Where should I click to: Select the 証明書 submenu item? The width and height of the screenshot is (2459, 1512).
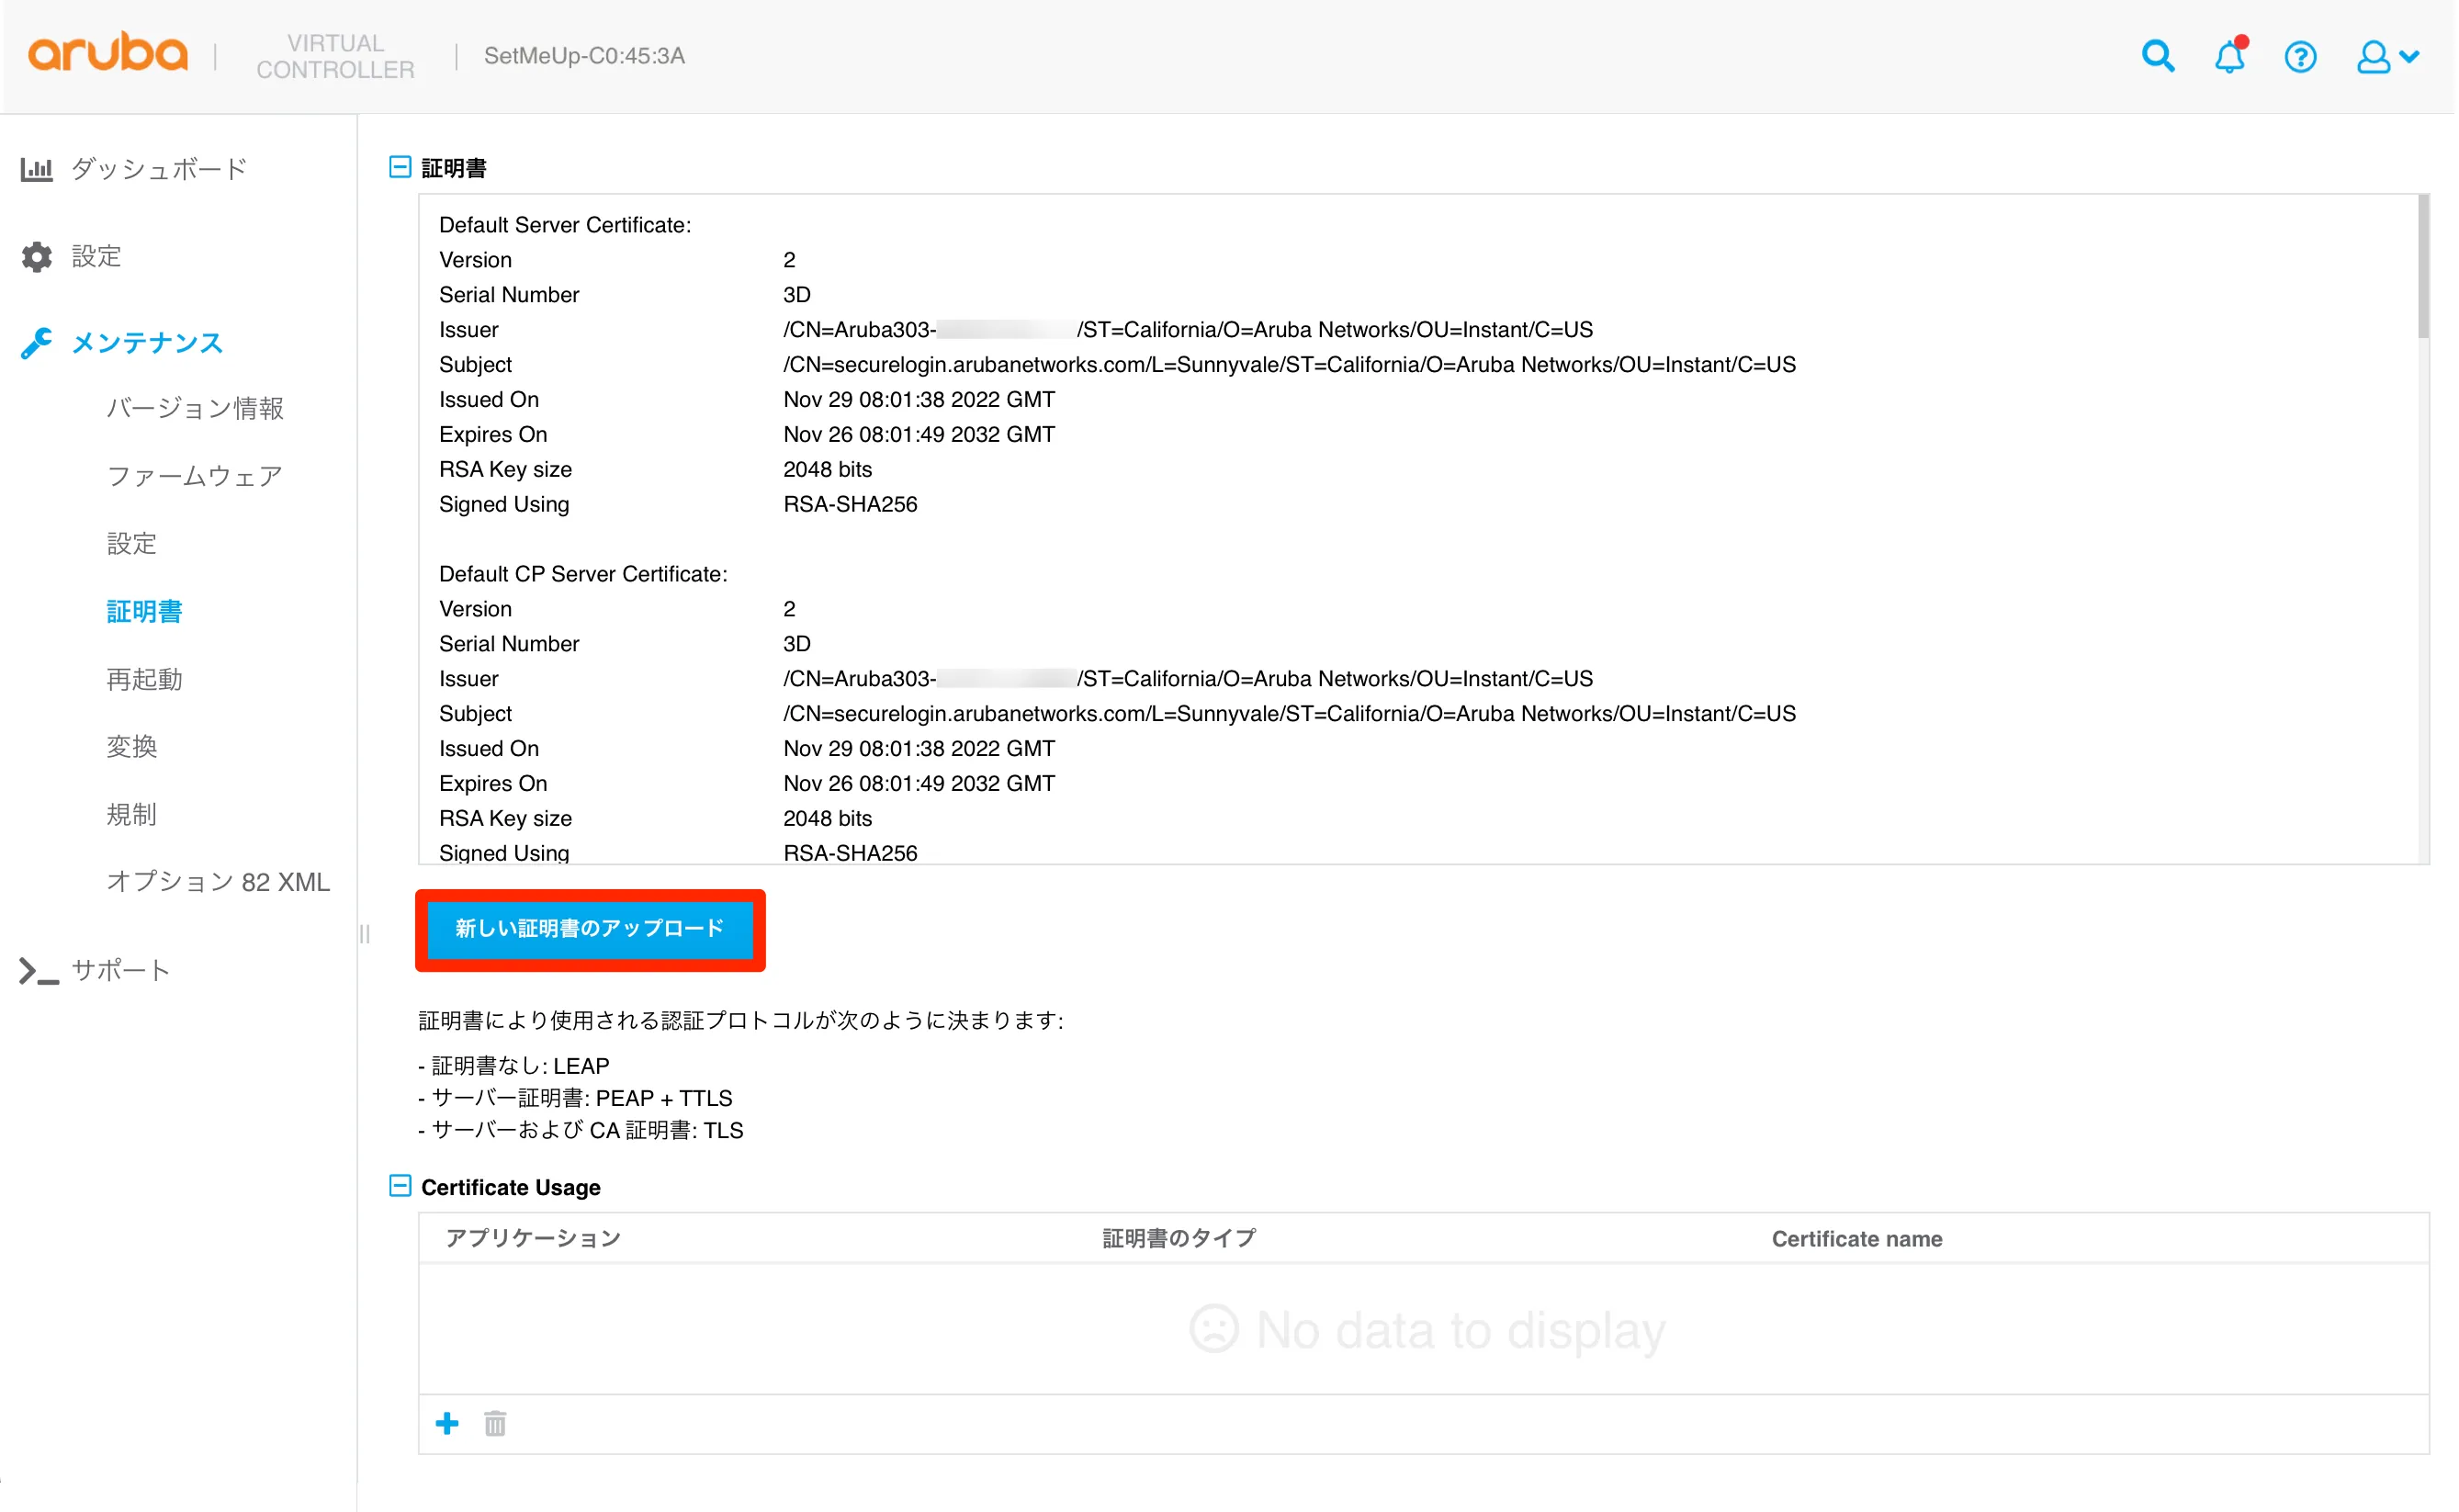coord(145,611)
